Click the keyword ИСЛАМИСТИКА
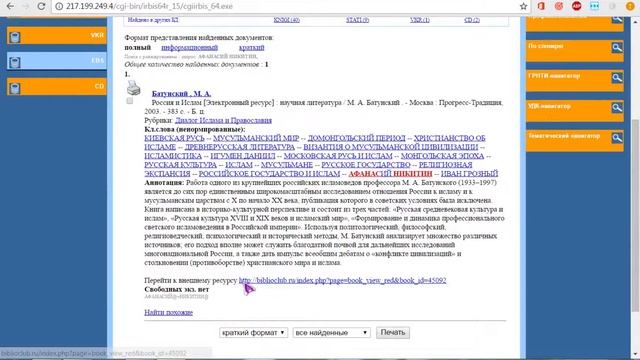Image resolution: width=640 pixels, height=360 pixels. click(x=173, y=156)
